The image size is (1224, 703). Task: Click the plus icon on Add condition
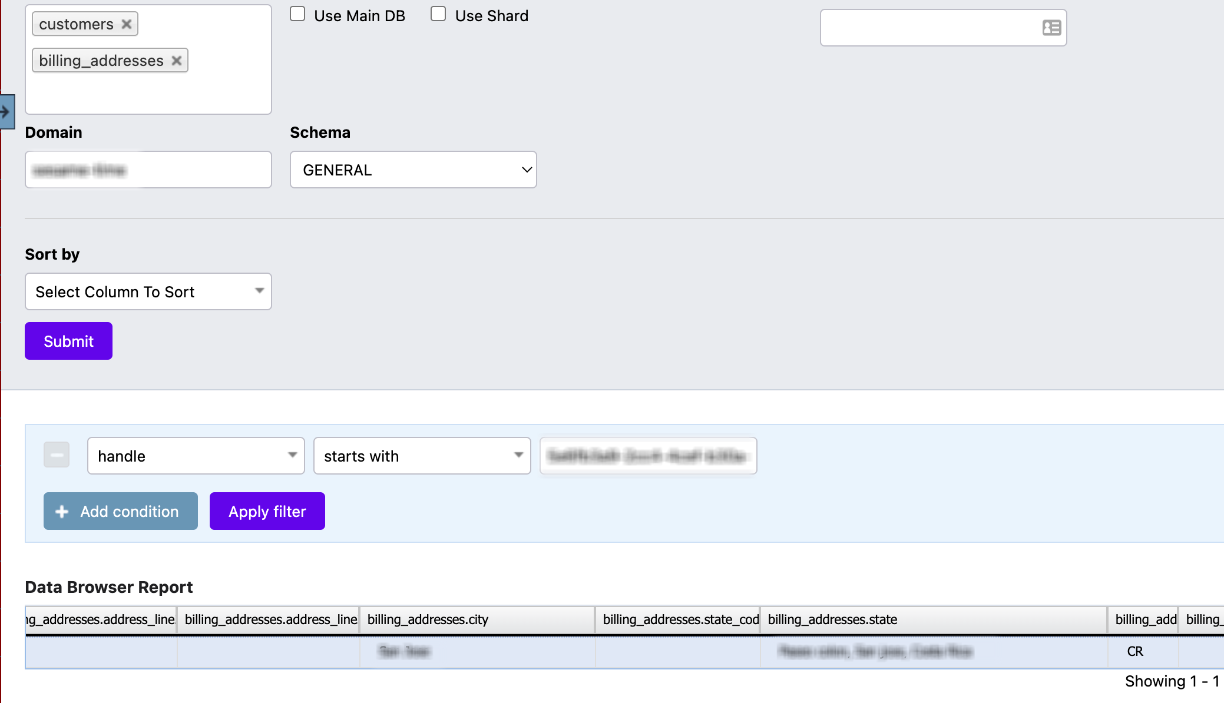click(x=62, y=512)
